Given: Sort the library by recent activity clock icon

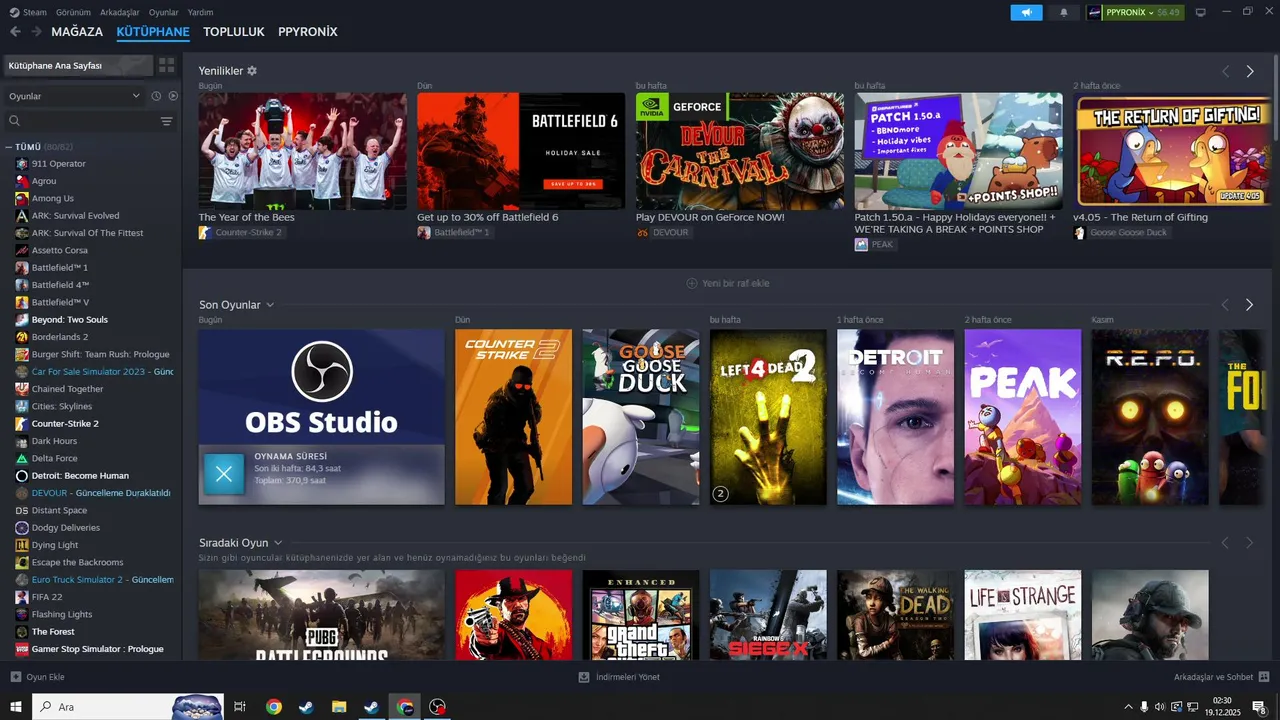Looking at the screenshot, I should click(x=156, y=96).
